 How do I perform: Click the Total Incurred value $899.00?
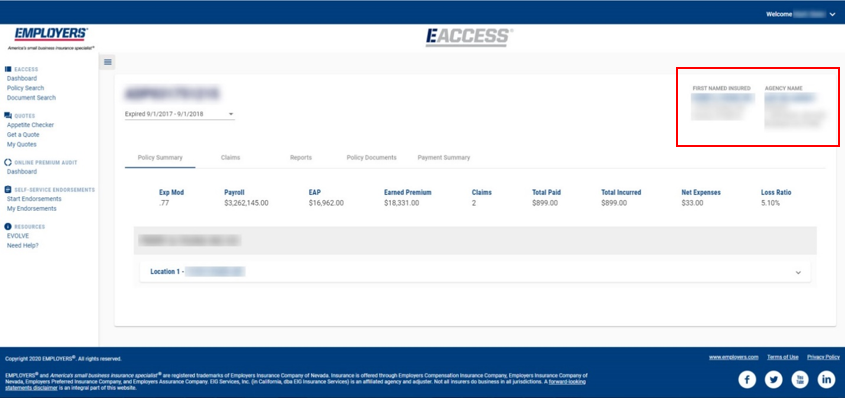click(x=614, y=203)
